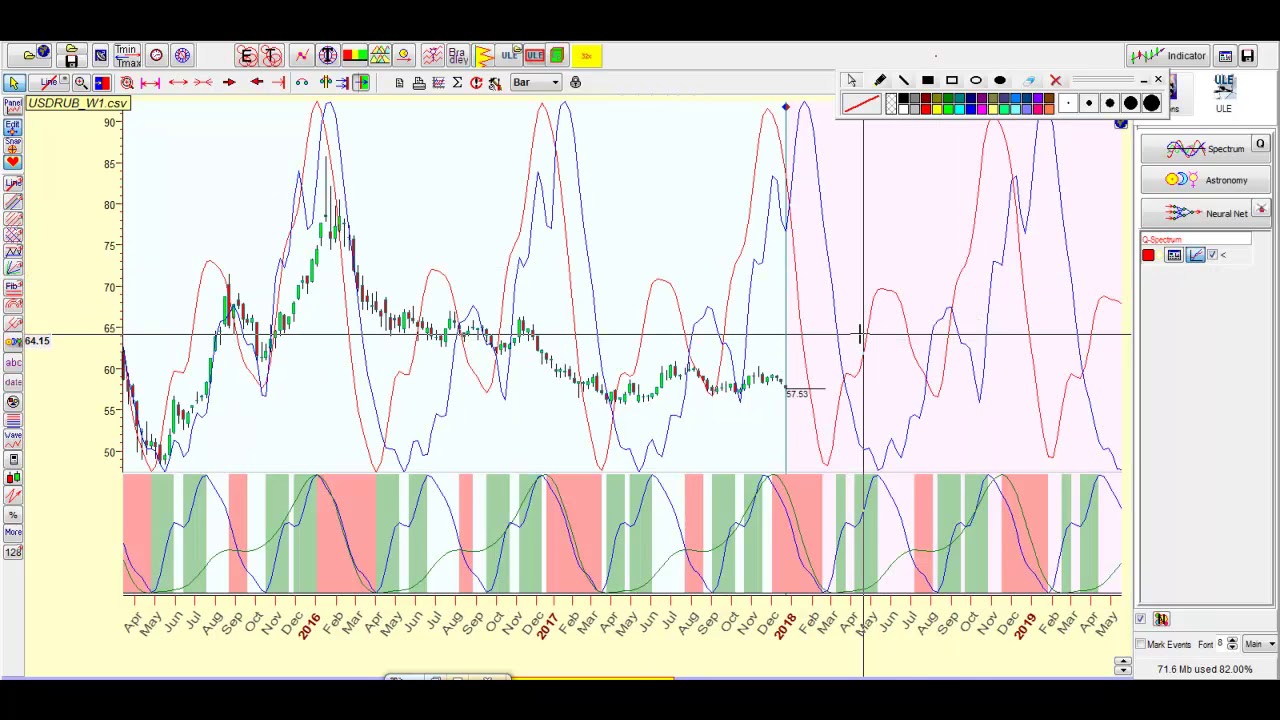Screen dimensions: 1280x720
Task: Click the magnifier zoom tool
Action: 81,83
